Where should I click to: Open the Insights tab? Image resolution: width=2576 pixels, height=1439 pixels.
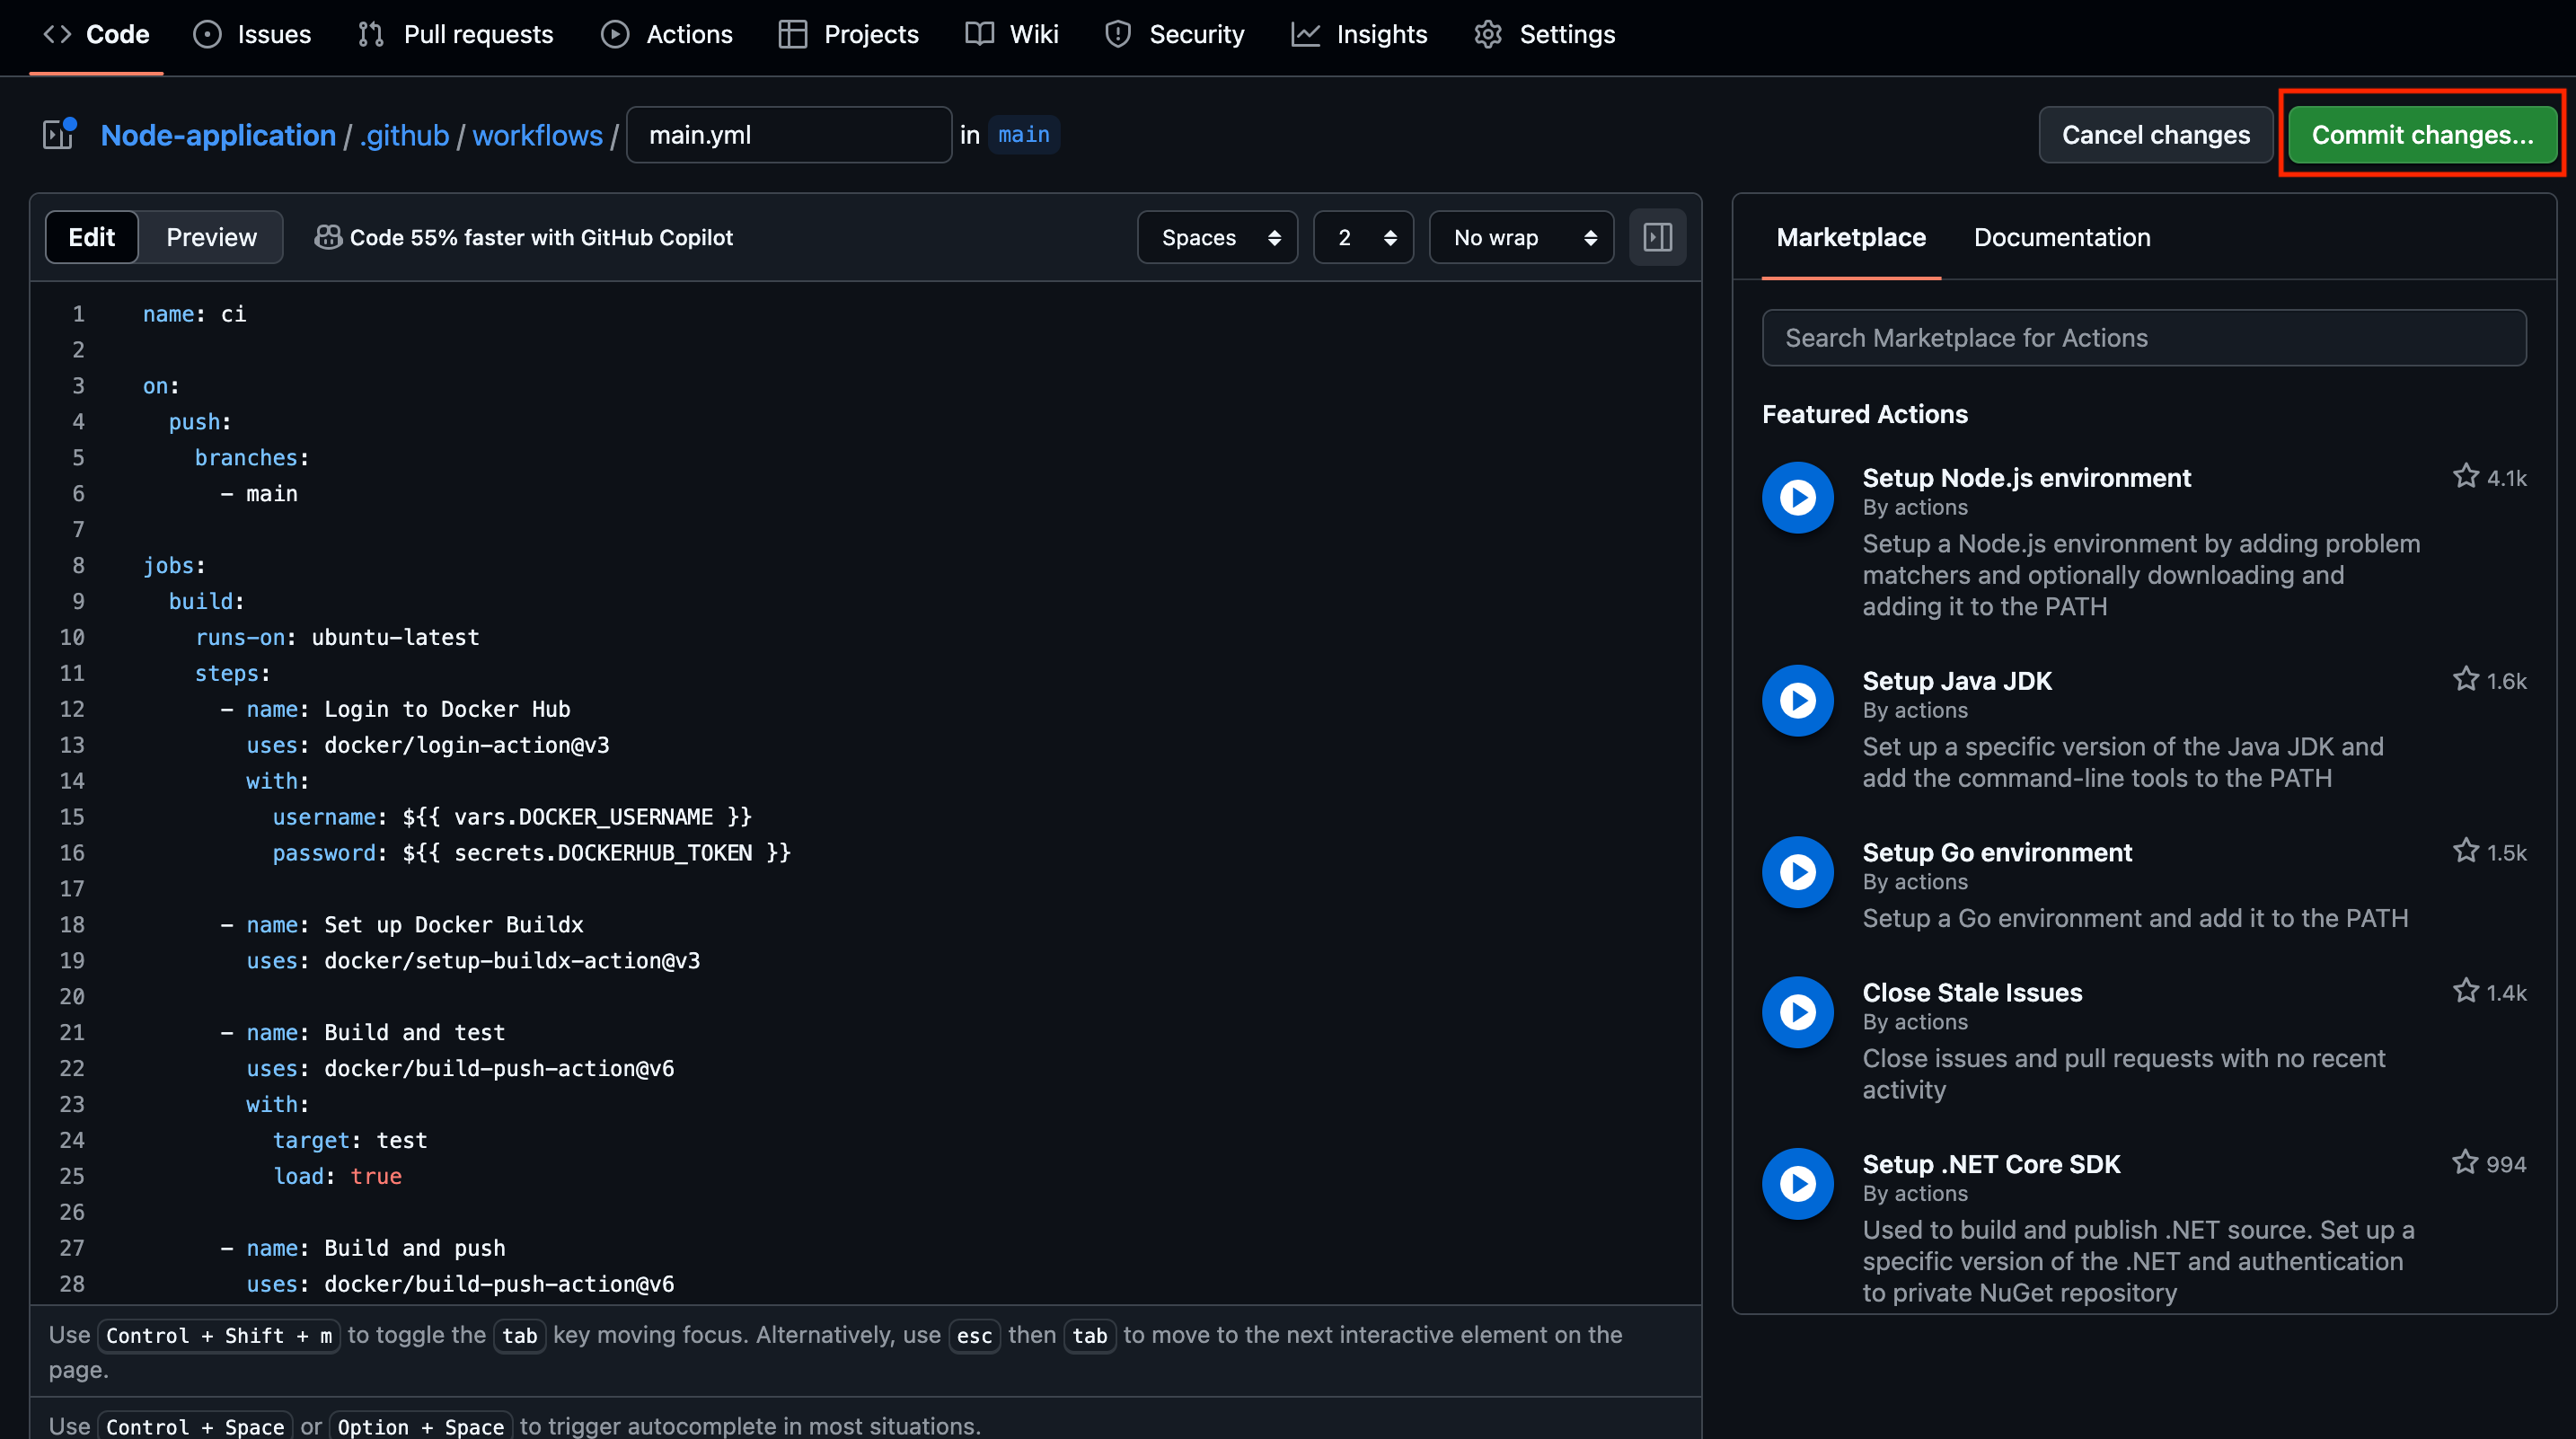coord(1358,34)
